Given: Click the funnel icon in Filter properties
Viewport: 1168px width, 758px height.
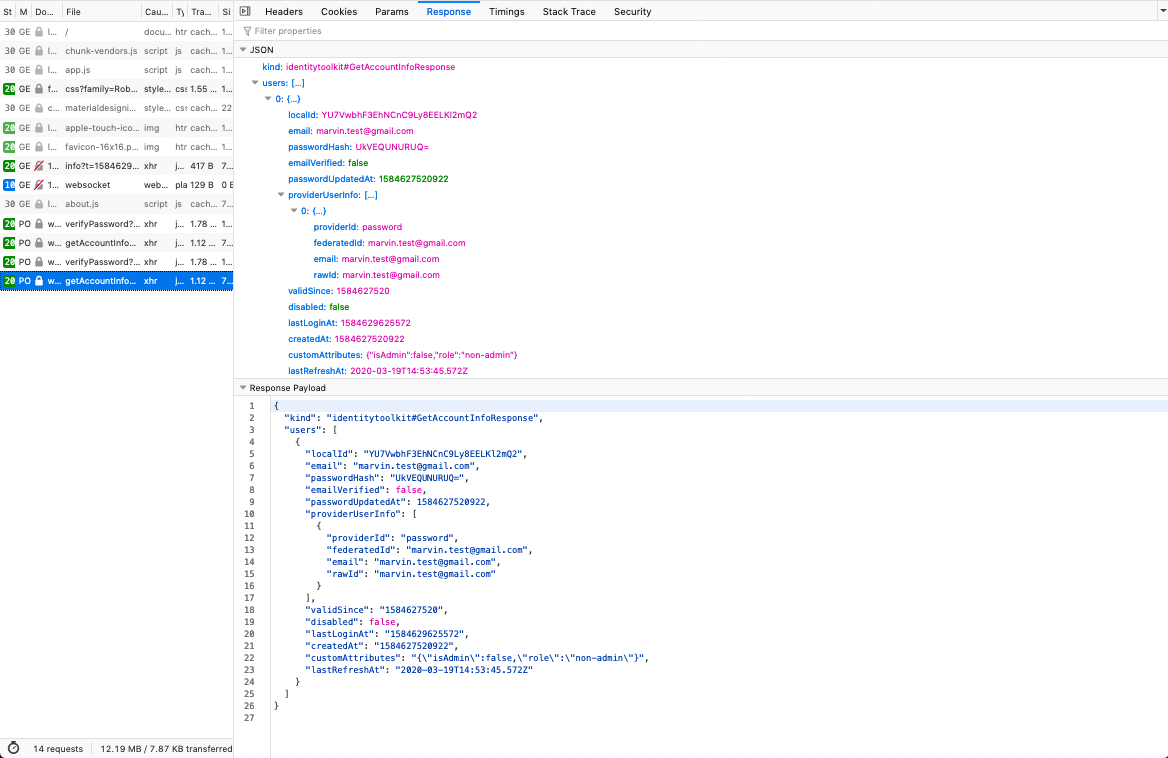Looking at the screenshot, I should [247, 31].
